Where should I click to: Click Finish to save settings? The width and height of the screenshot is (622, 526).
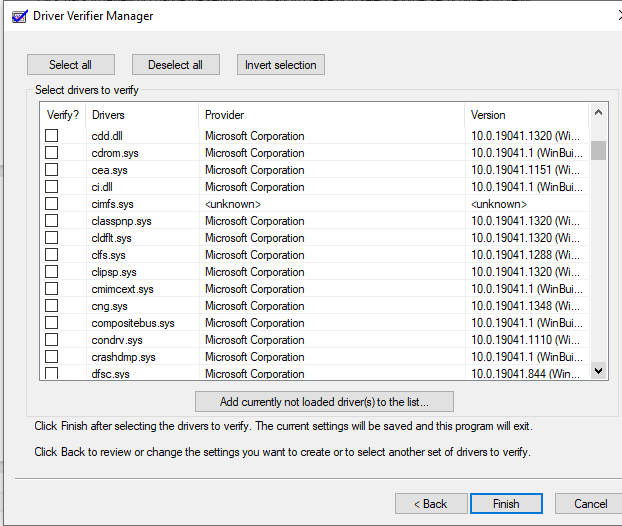[x=506, y=503]
